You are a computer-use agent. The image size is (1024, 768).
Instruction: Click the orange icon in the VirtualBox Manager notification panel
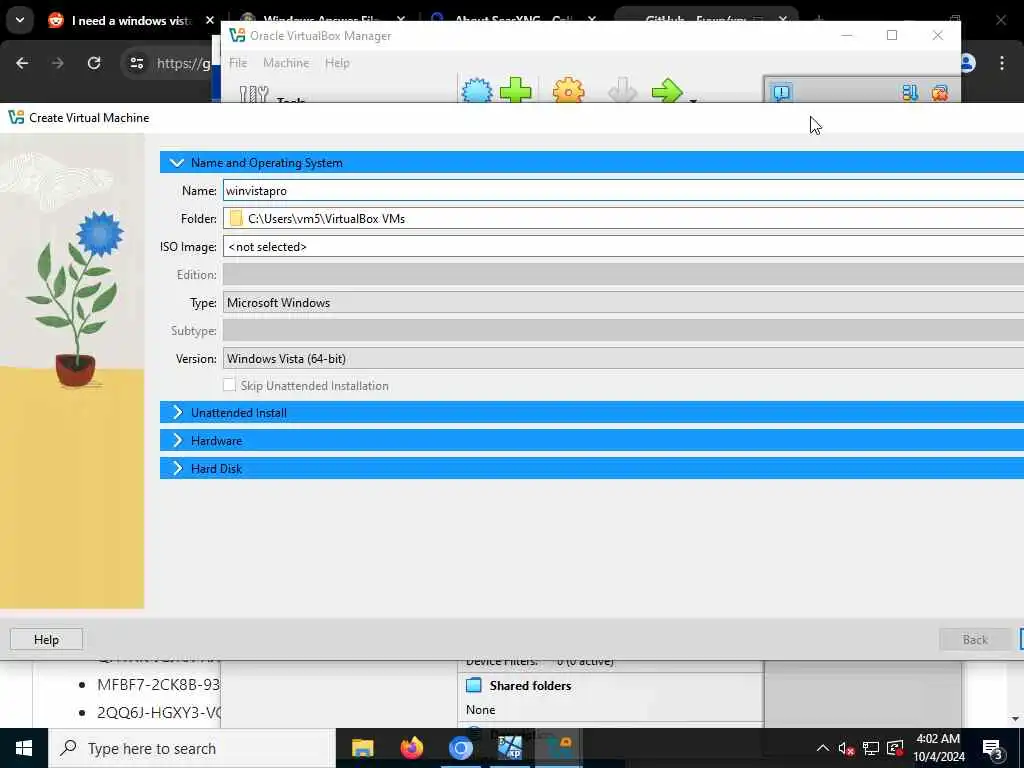(940, 93)
